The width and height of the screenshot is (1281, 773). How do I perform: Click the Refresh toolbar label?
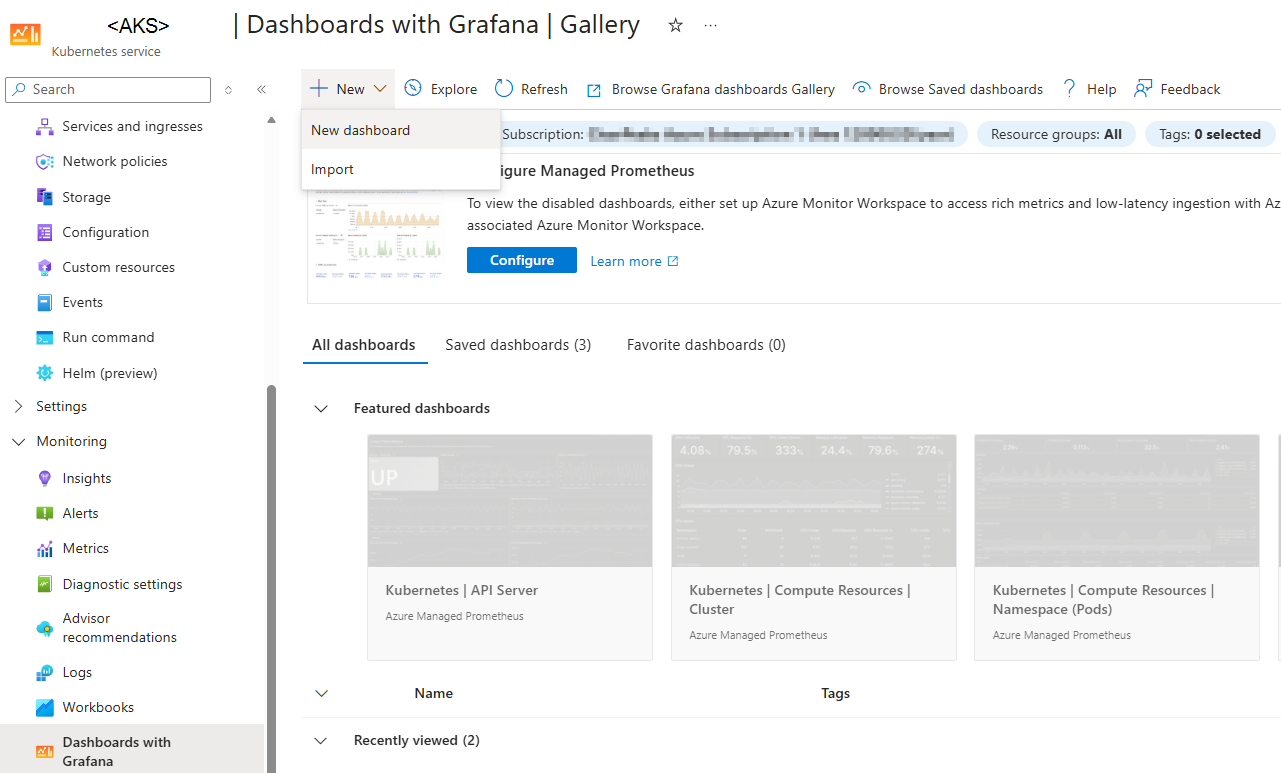[544, 89]
